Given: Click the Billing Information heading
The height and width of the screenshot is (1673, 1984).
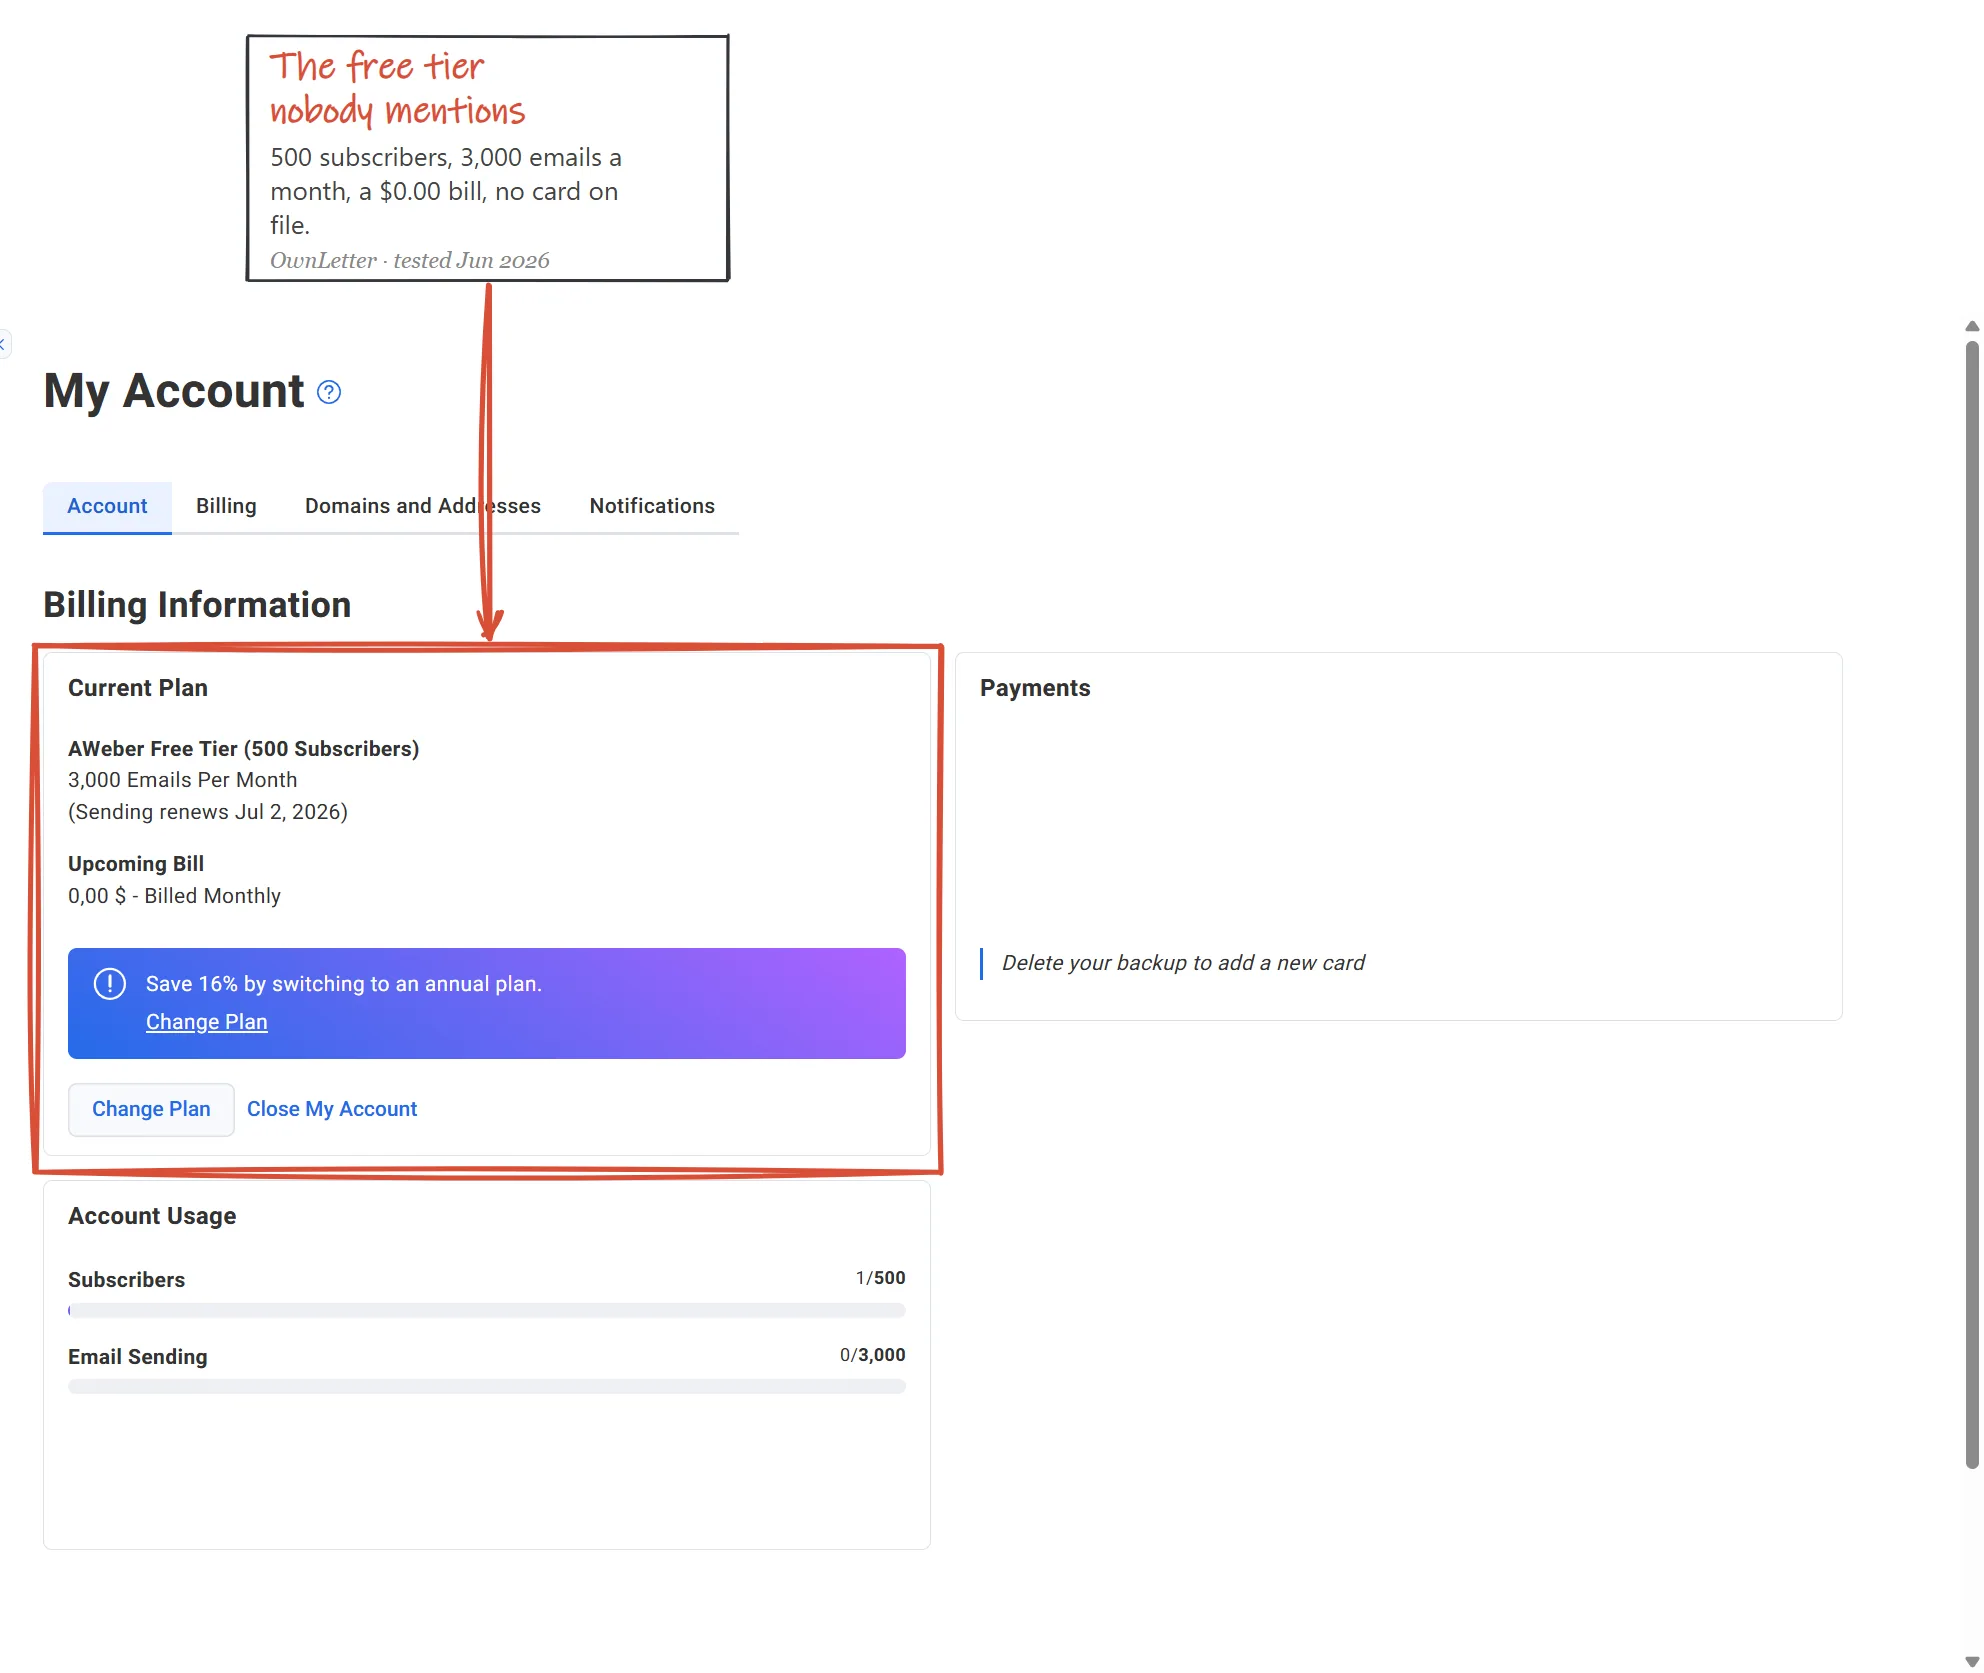Looking at the screenshot, I should tap(197, 605).
